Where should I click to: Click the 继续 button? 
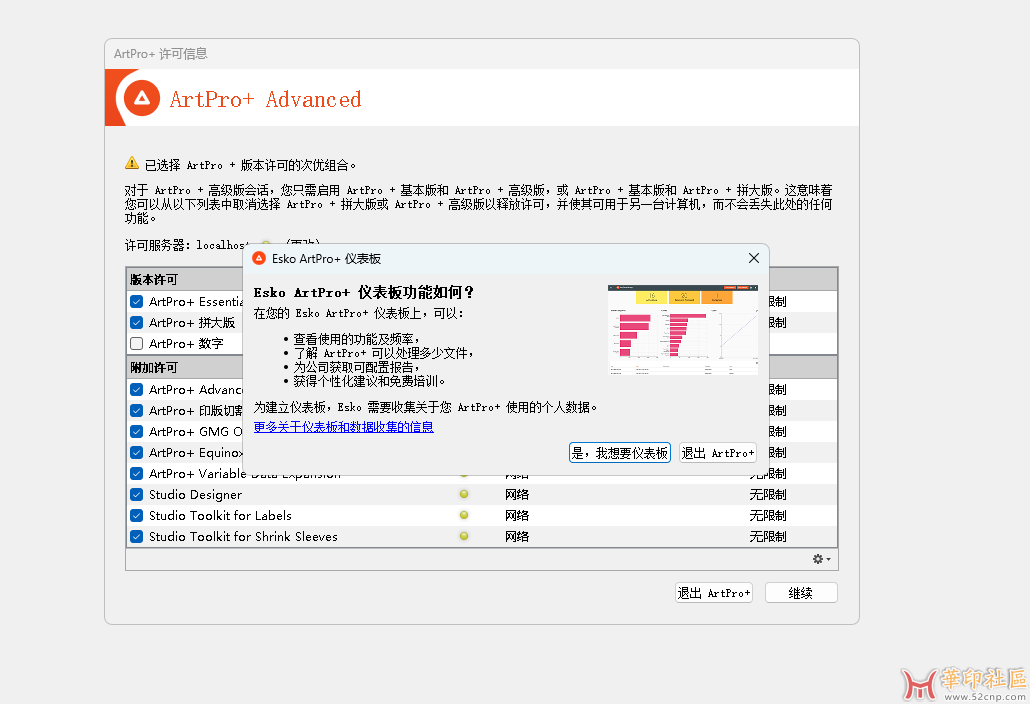point(801,593)
